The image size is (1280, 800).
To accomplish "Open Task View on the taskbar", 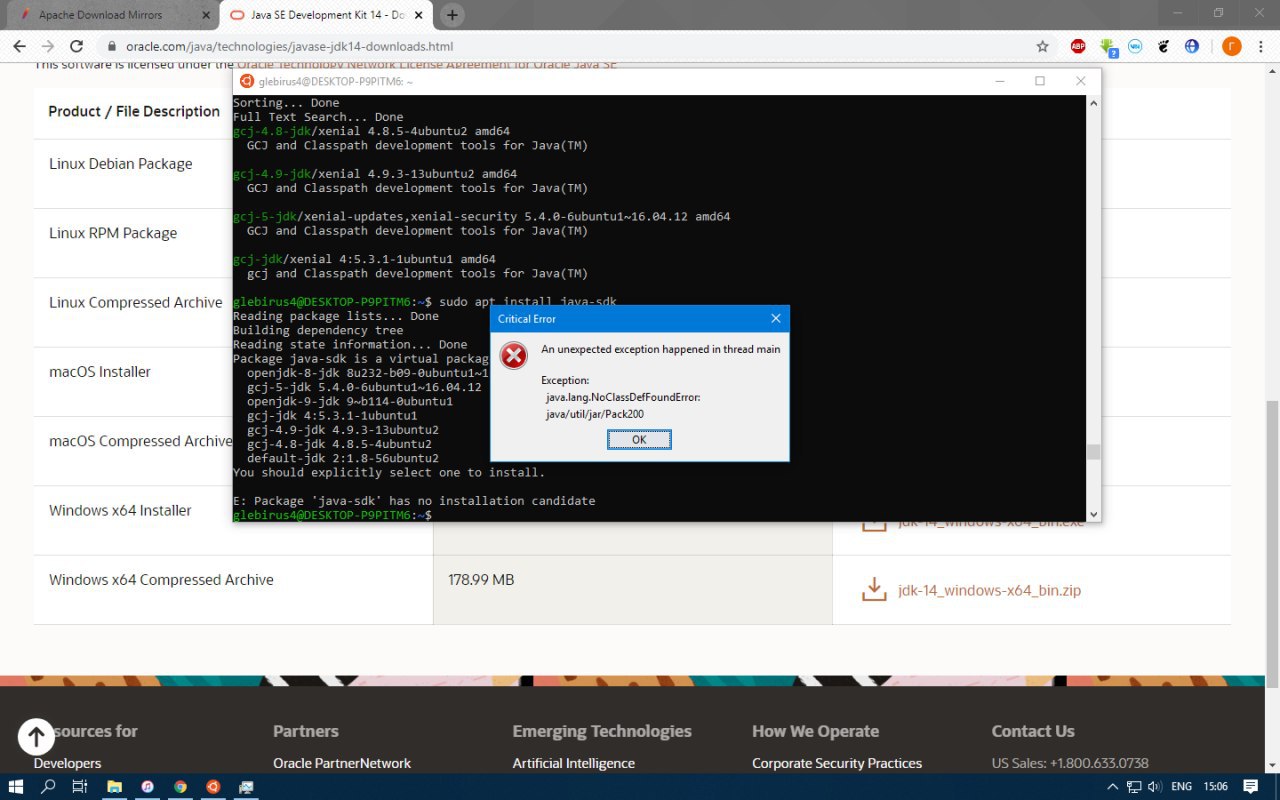I will pos(80,786).
